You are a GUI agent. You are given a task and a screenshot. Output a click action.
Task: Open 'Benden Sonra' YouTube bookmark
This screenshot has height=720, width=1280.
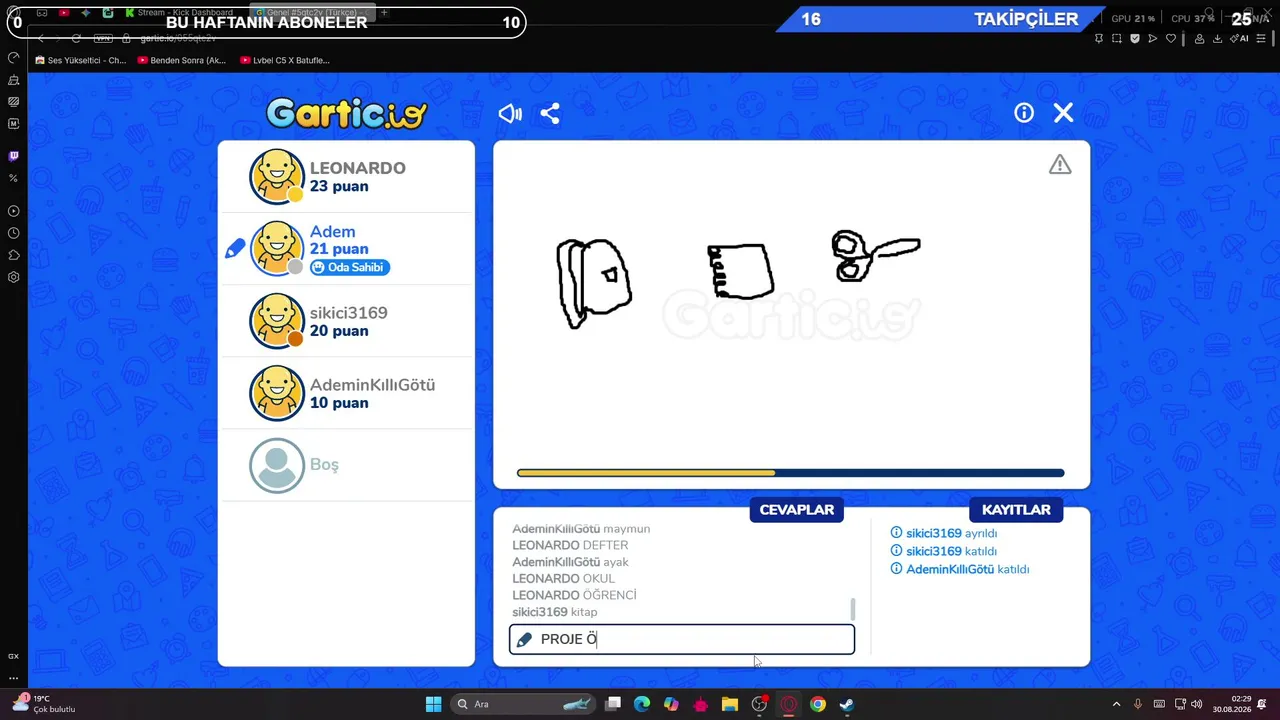(182, 60)
